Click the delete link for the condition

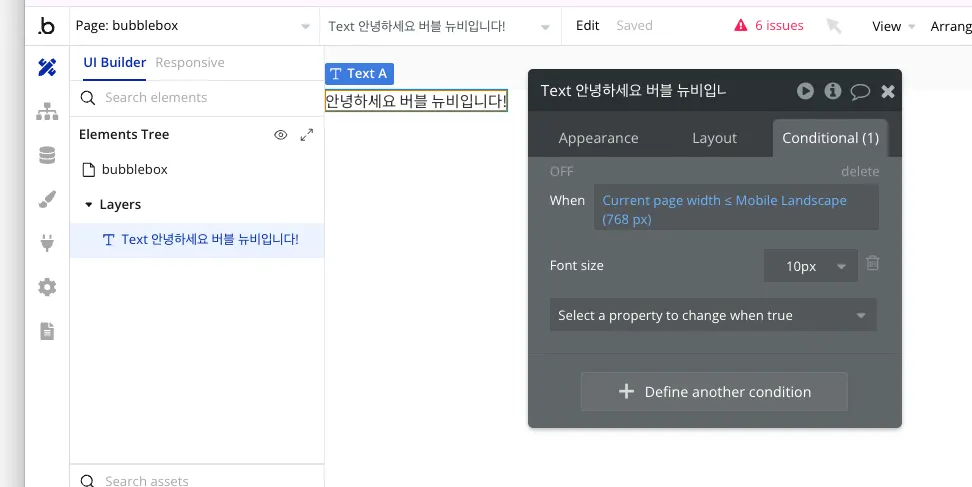pyautogui.click(x=860, y=172)
